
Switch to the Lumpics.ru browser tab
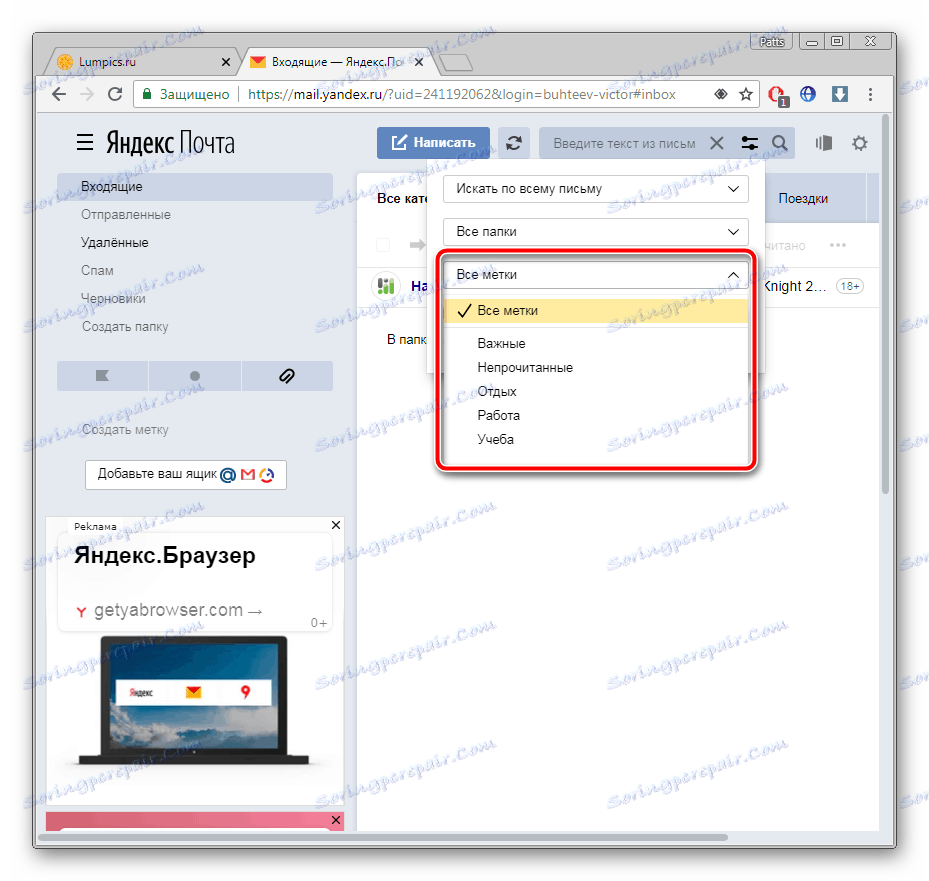(141, 62)
